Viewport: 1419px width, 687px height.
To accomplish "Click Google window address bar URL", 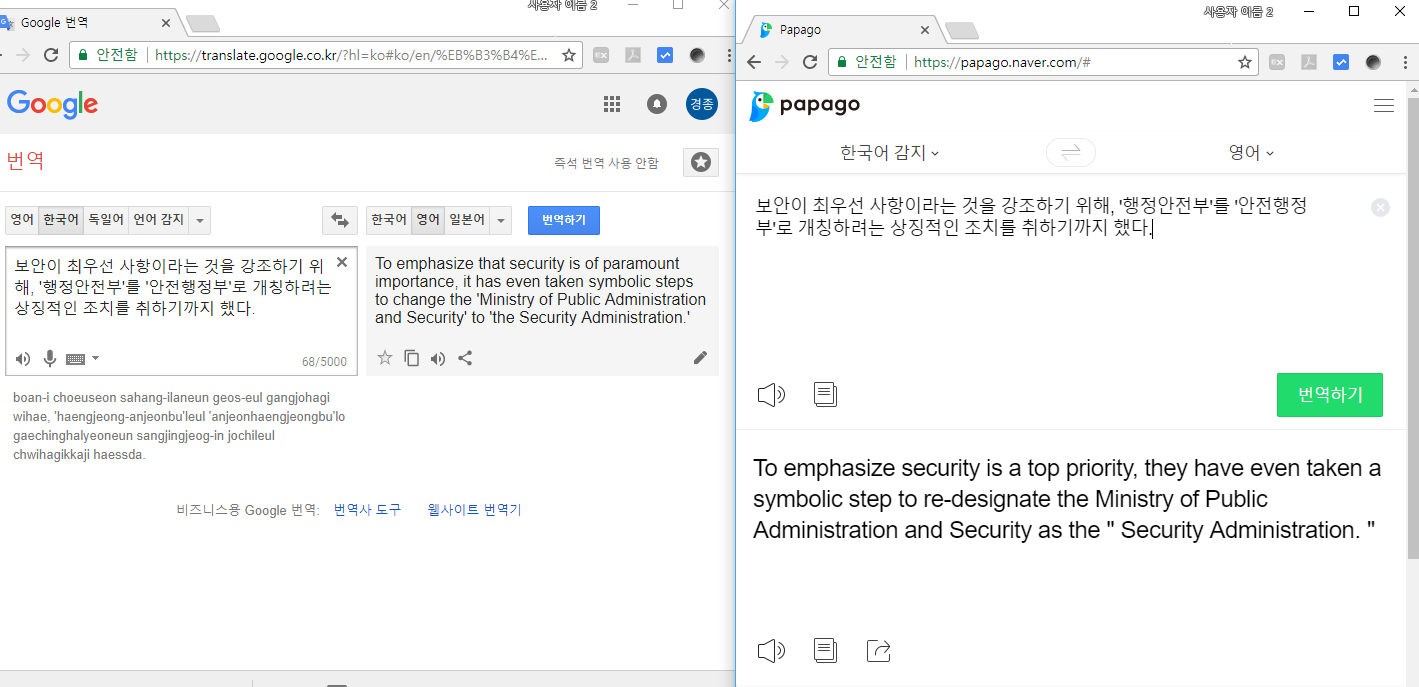I will pyautogui.click(x=351, y=56).
